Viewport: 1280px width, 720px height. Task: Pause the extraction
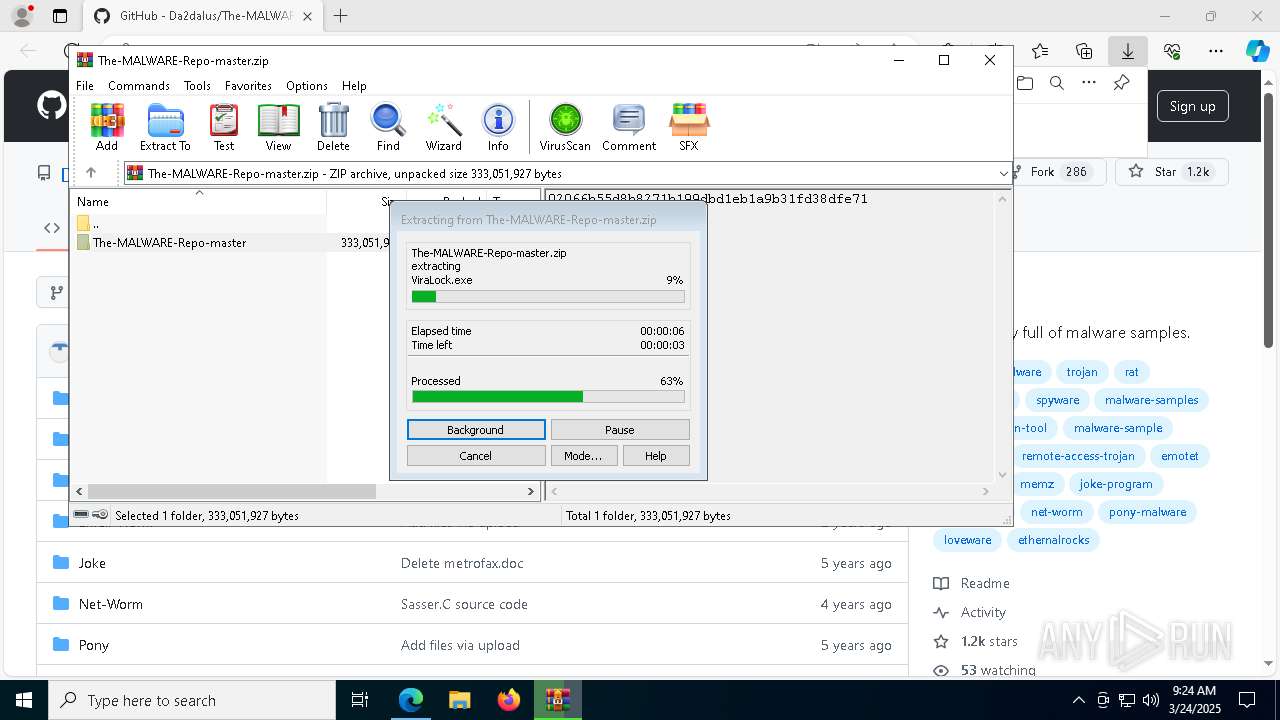620,429
